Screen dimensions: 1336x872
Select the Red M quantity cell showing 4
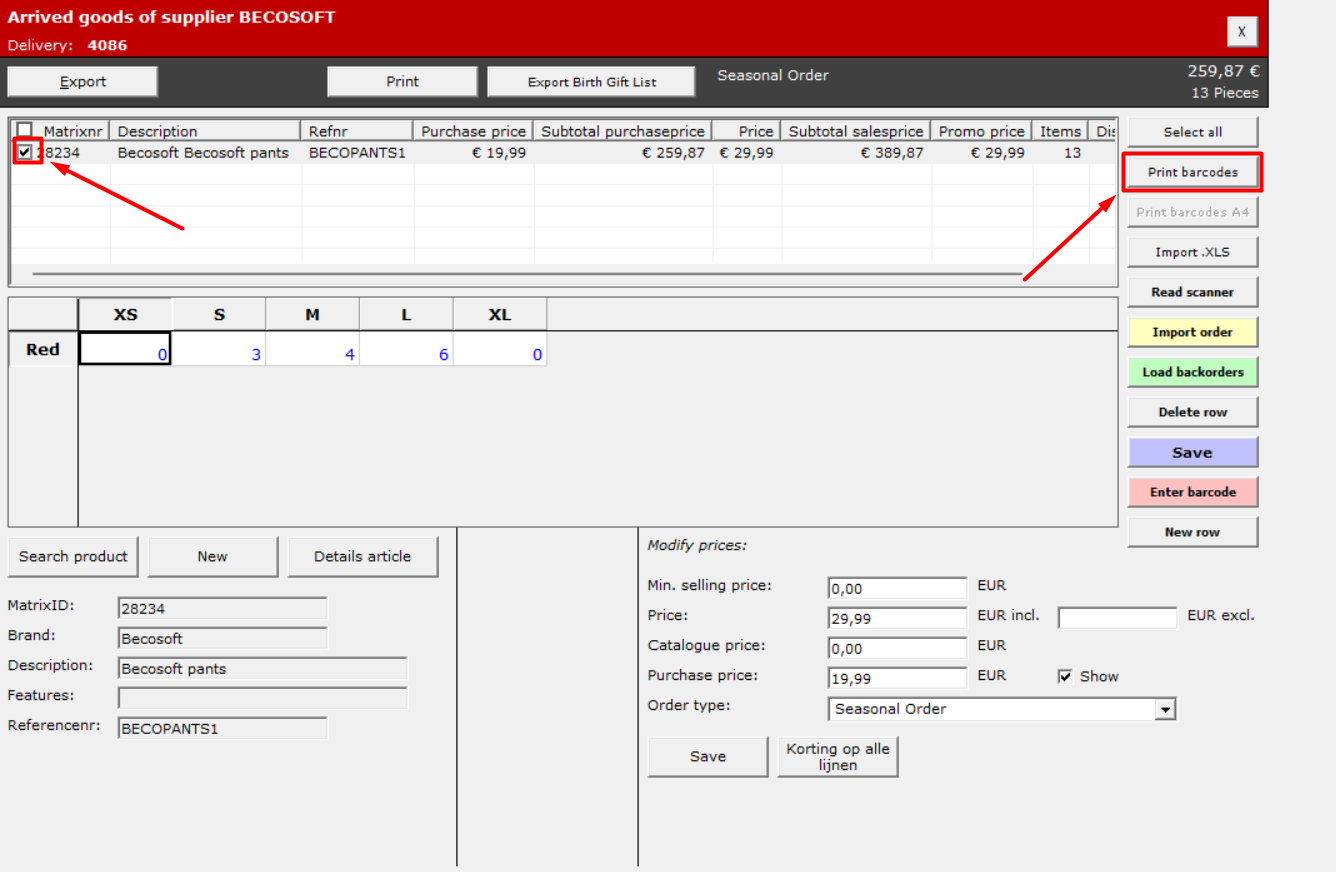[312, 349]
